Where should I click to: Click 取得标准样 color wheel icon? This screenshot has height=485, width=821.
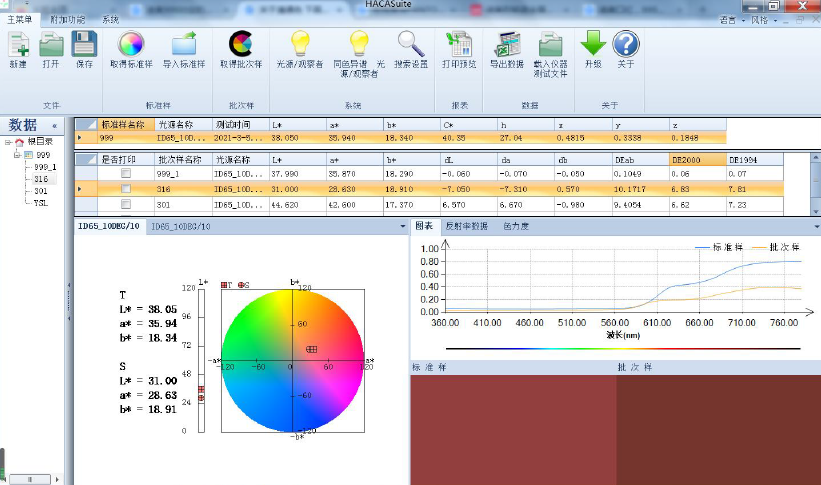tap(131, 45)
